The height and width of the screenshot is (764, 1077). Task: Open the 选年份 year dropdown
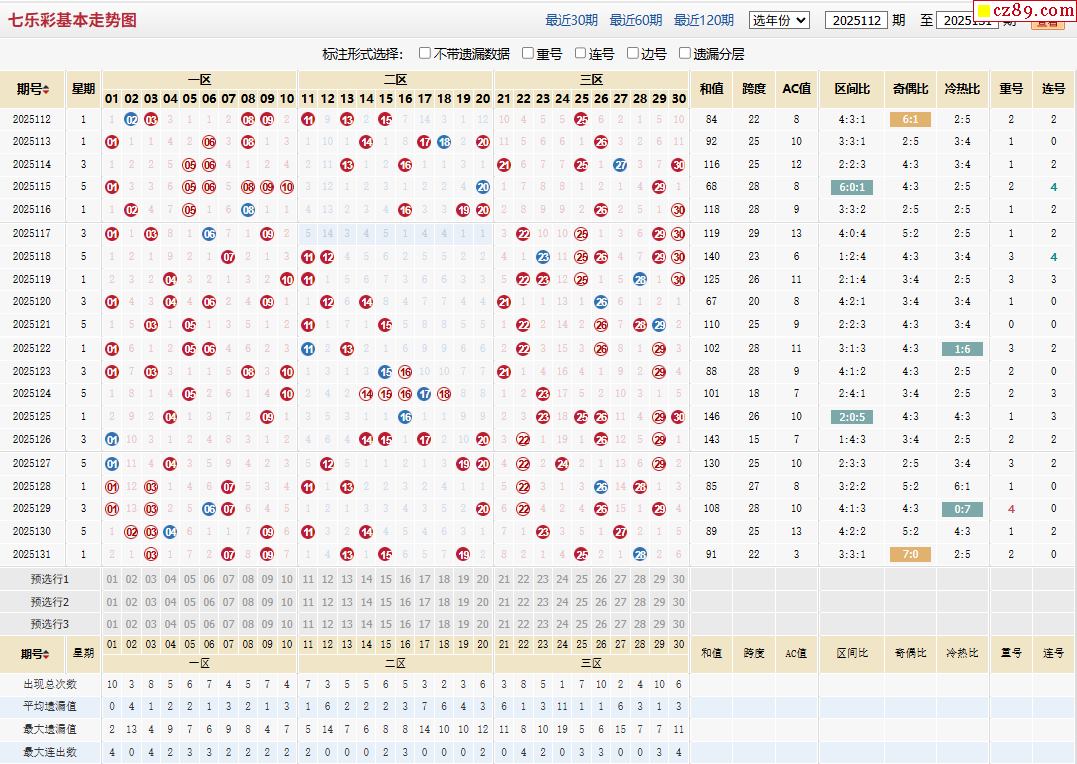(779, 20)
